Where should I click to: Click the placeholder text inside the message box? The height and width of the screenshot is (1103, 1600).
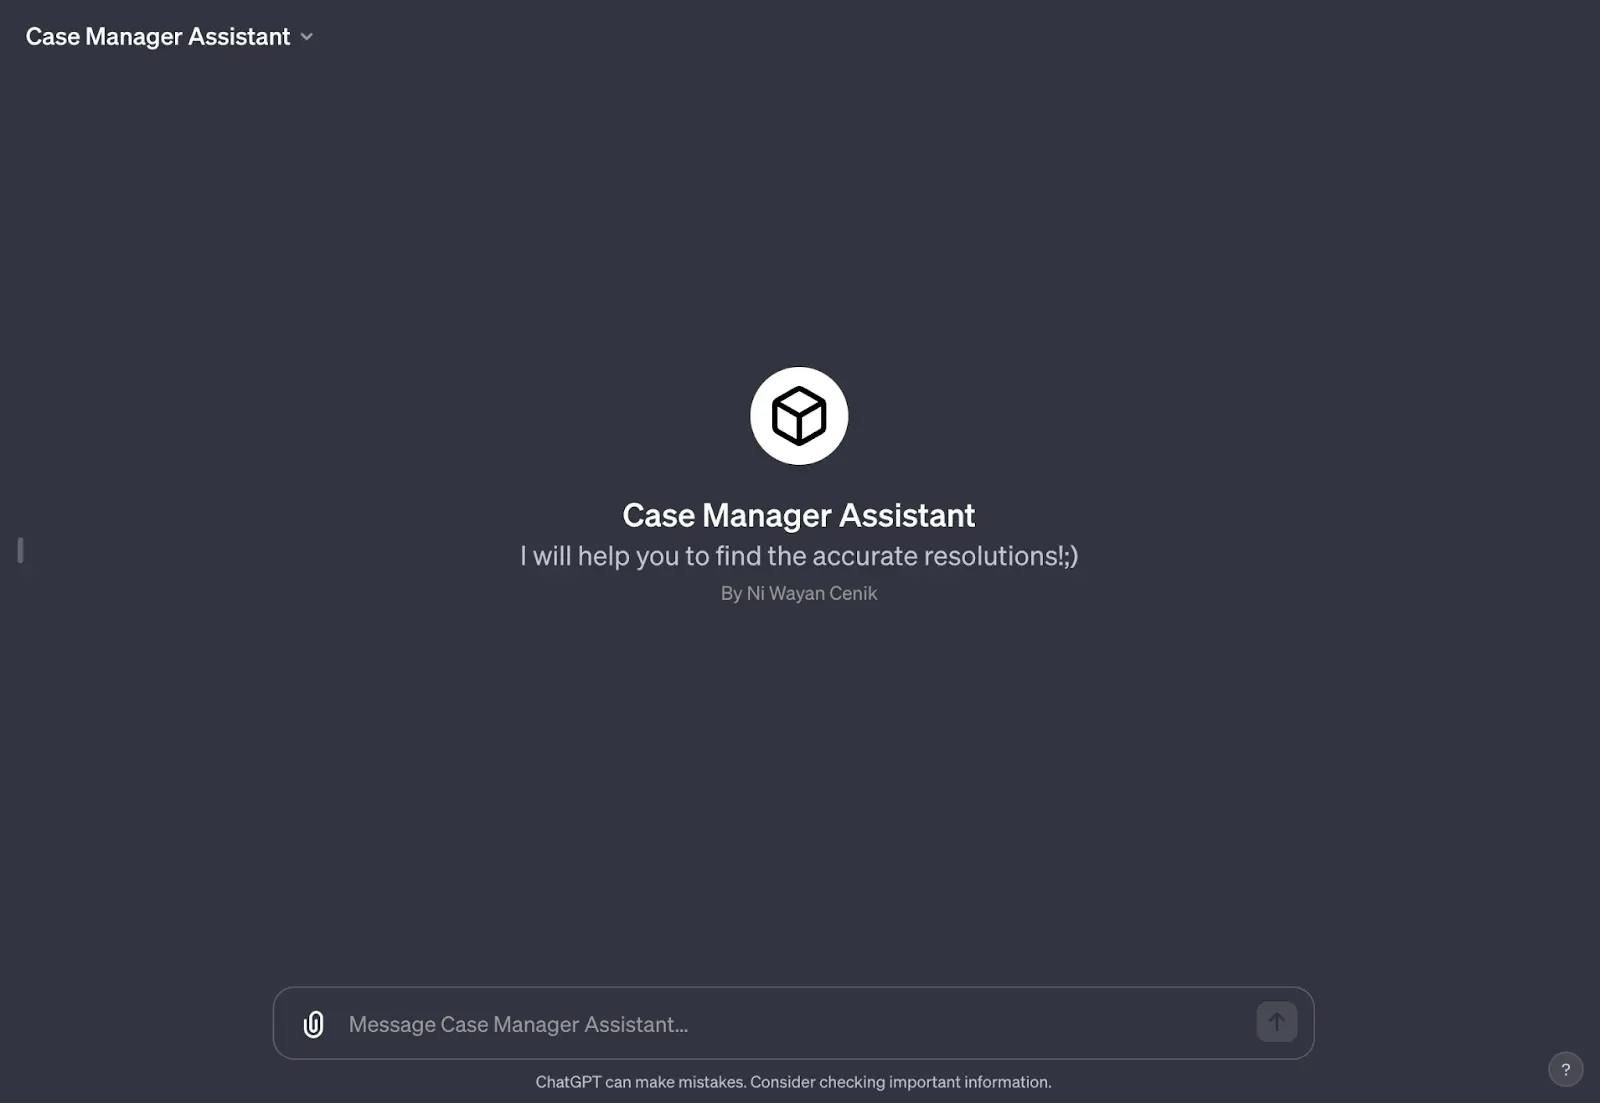[518, 1024]
